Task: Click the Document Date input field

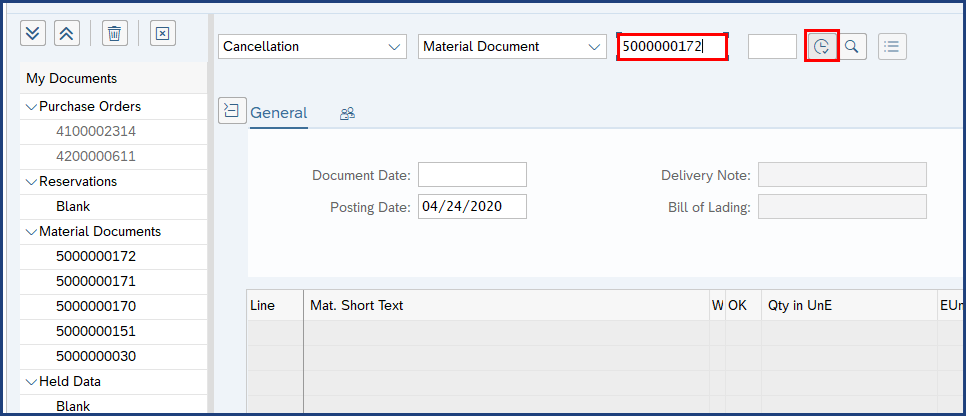Action: click(472, 175)
